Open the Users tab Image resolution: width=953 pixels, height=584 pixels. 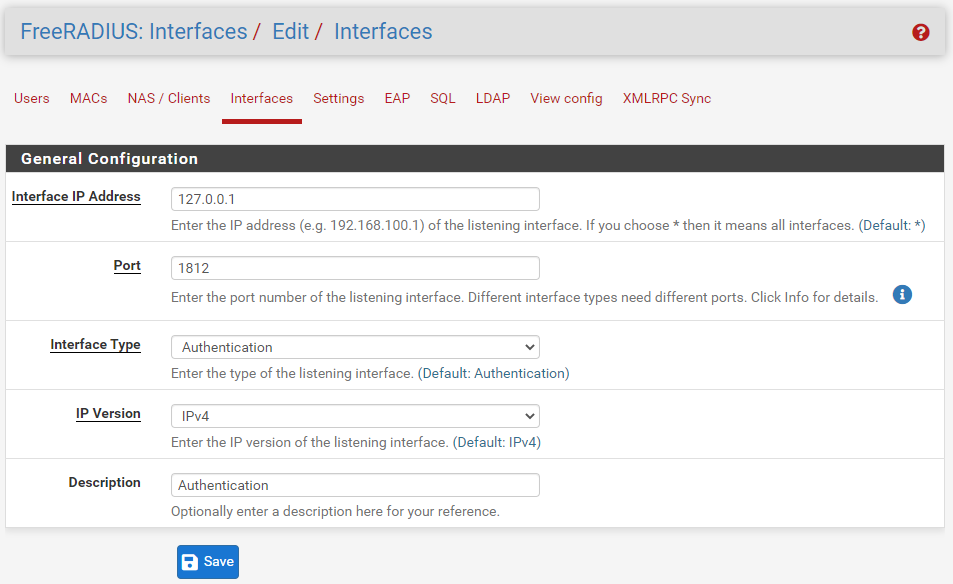tap(32, 98)
